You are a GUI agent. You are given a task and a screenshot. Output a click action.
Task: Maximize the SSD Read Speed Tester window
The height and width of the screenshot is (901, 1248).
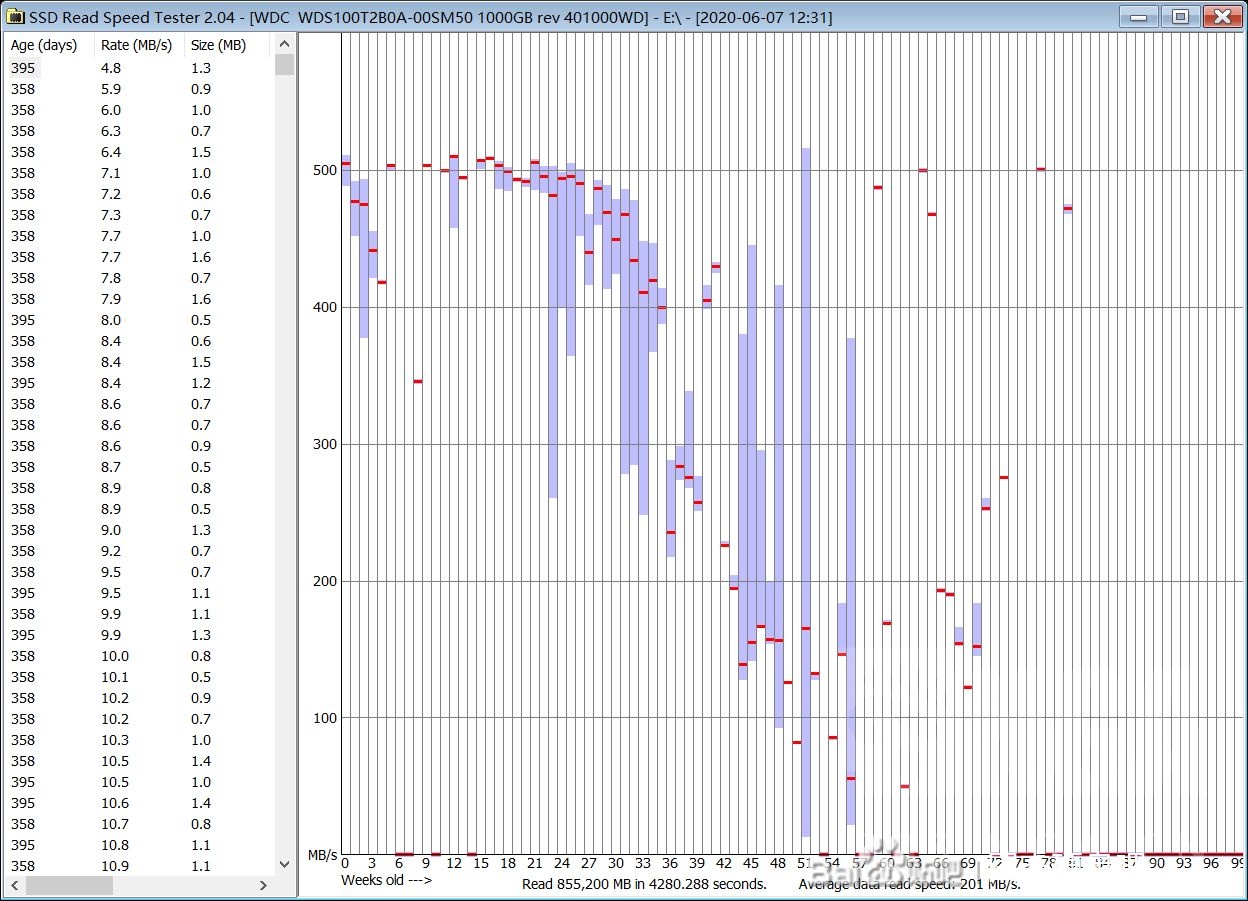[x=1180, y=16]
